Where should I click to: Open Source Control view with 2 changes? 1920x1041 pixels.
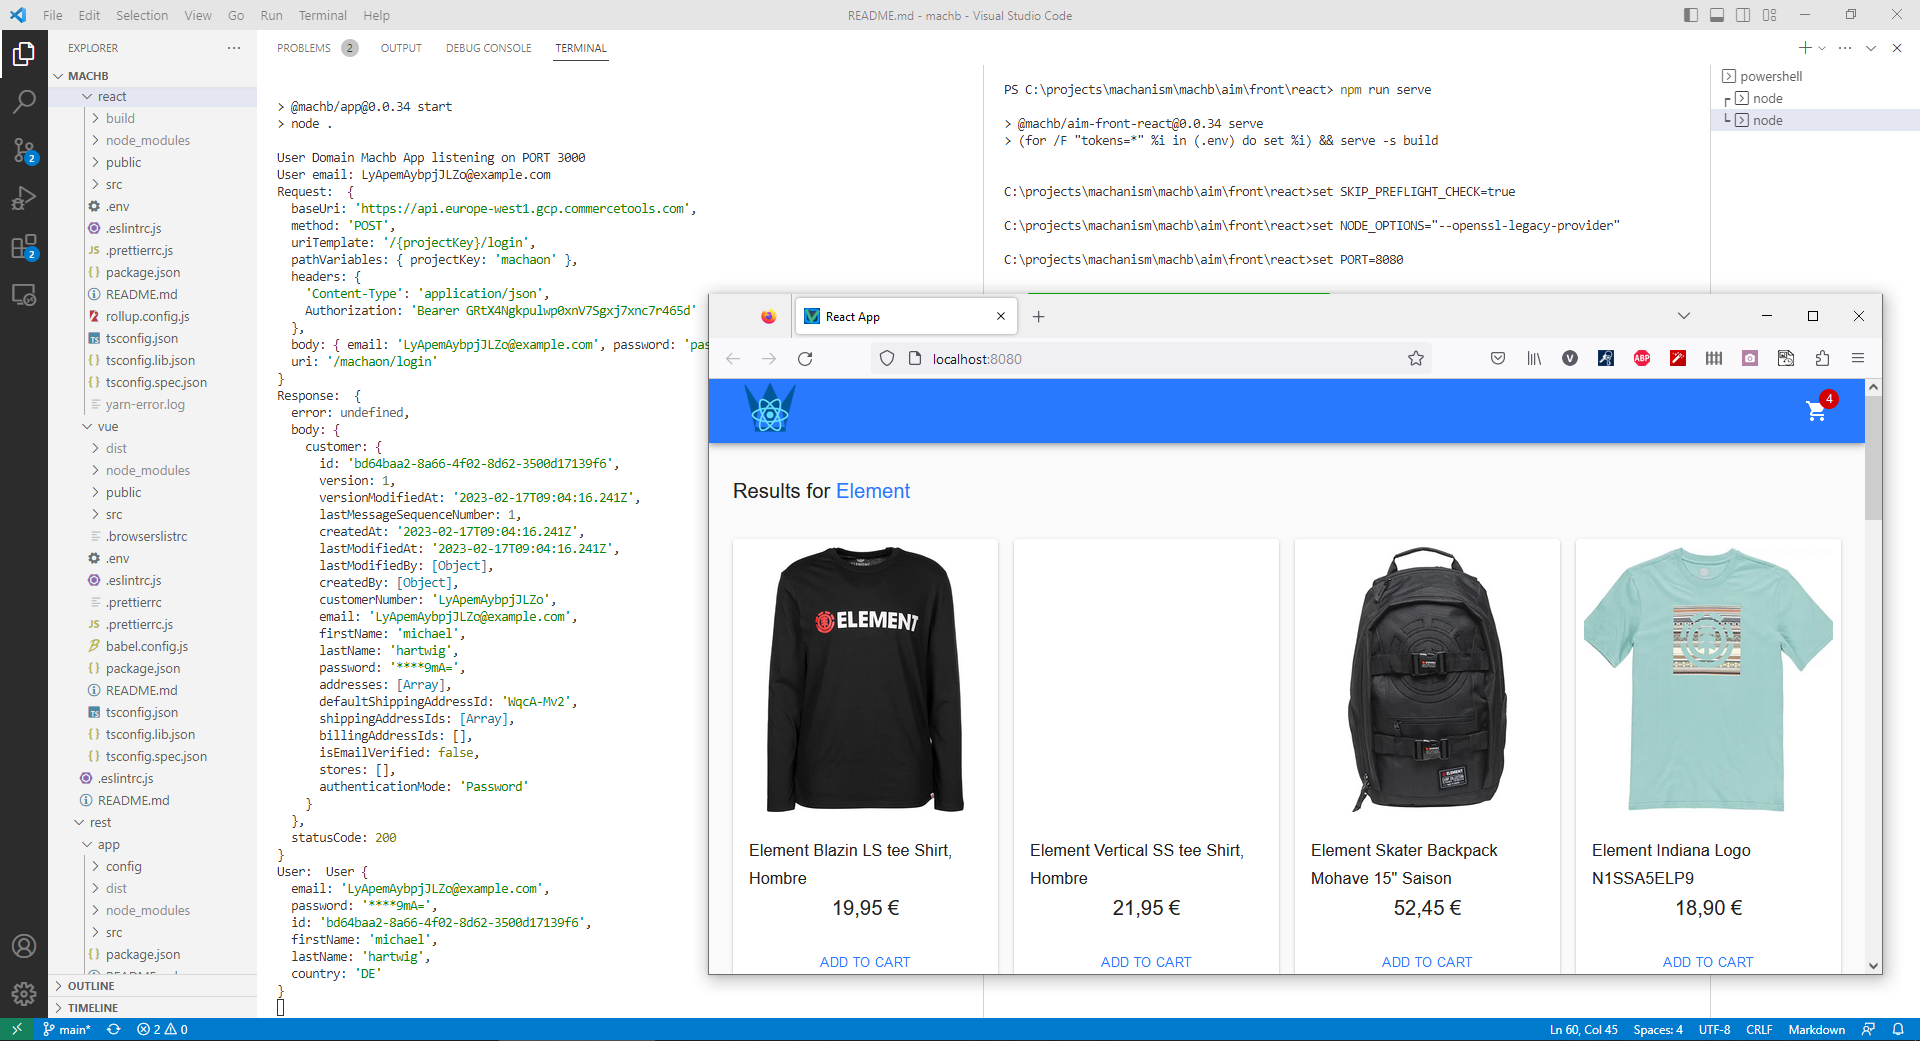point(24,150)
